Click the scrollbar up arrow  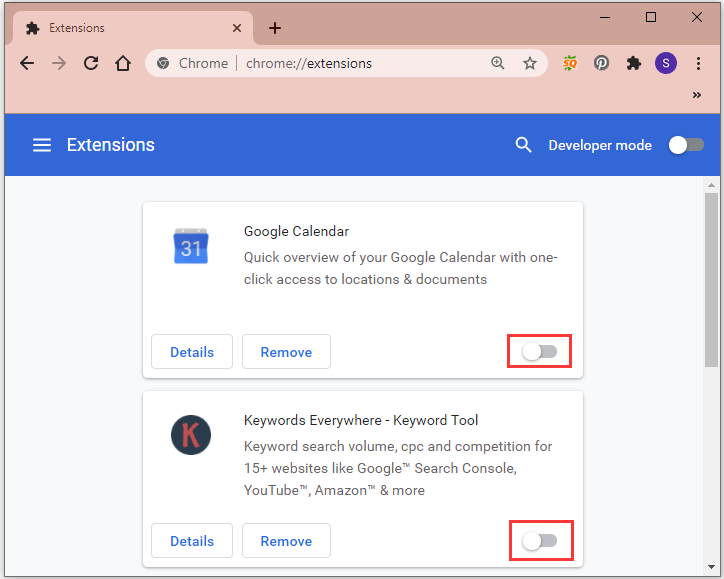[711, 185]
